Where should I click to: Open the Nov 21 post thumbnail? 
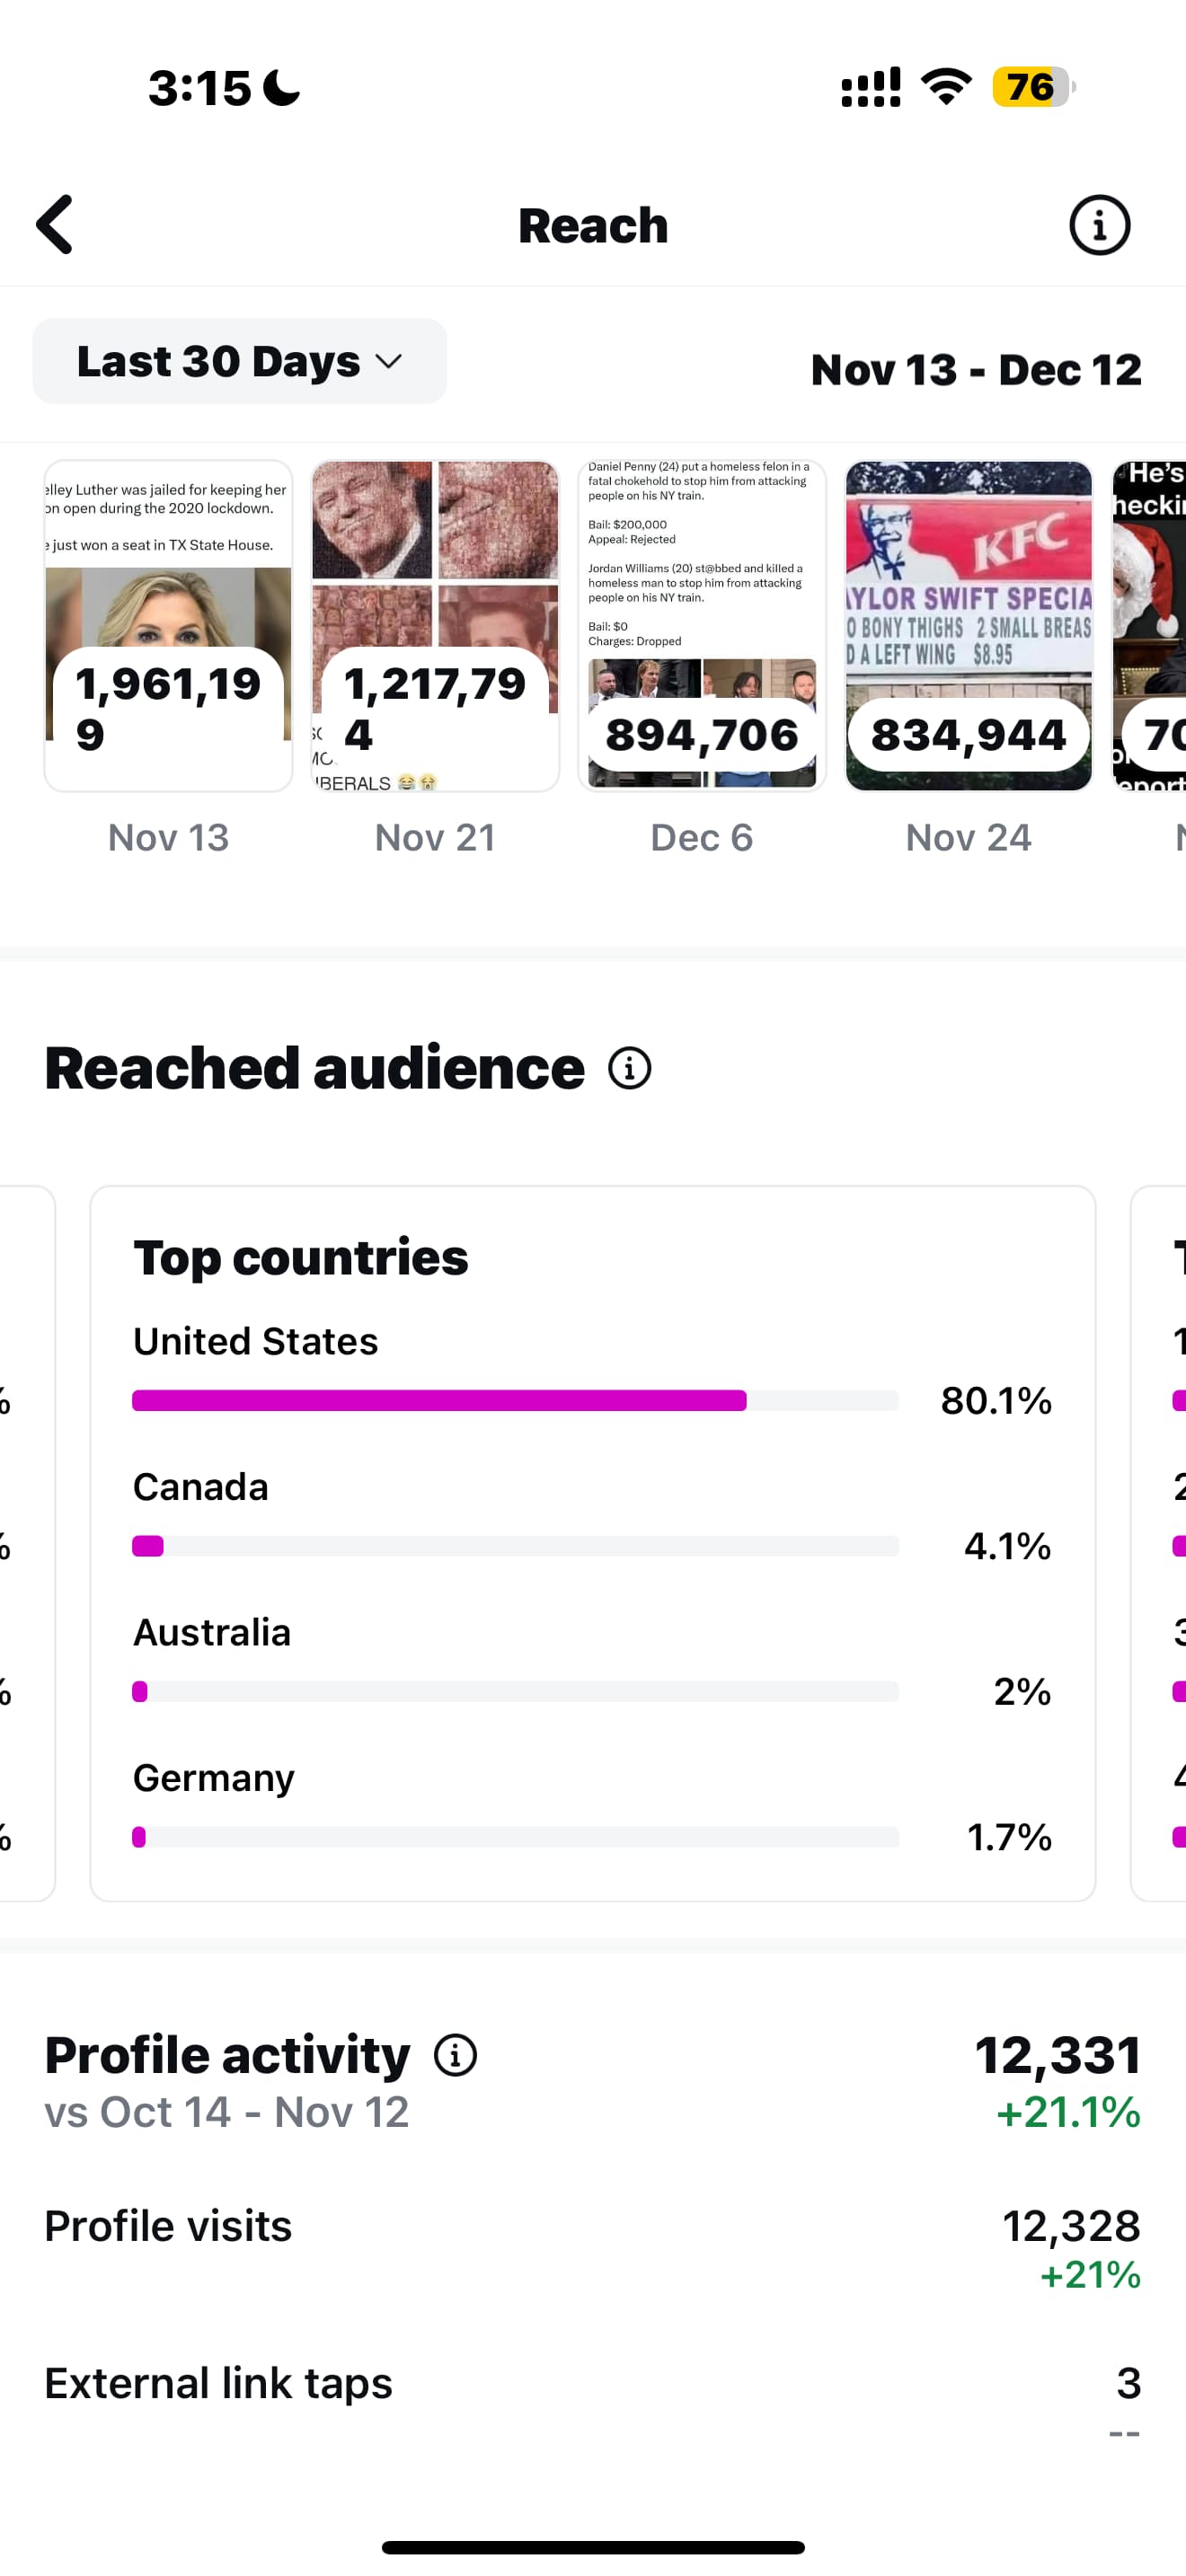(x=435, y=626)
